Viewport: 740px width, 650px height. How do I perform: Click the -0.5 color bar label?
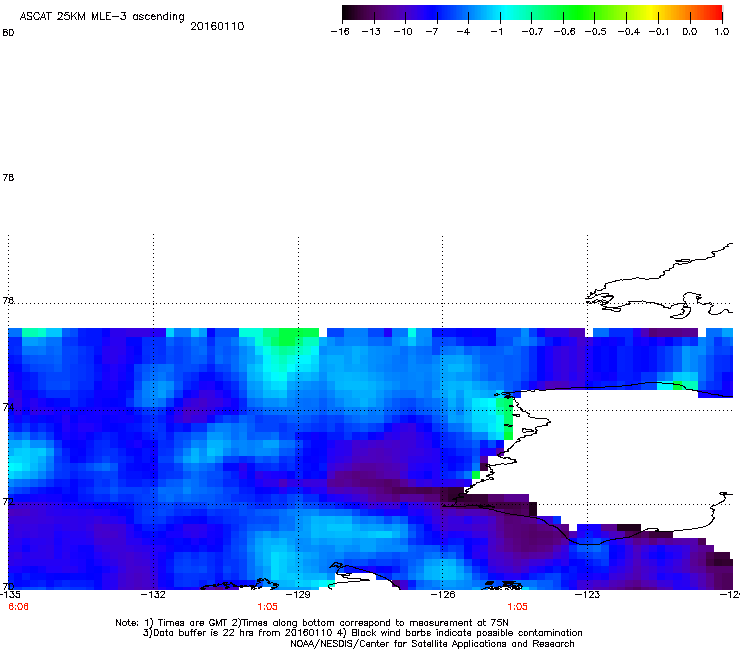(595, 32)
